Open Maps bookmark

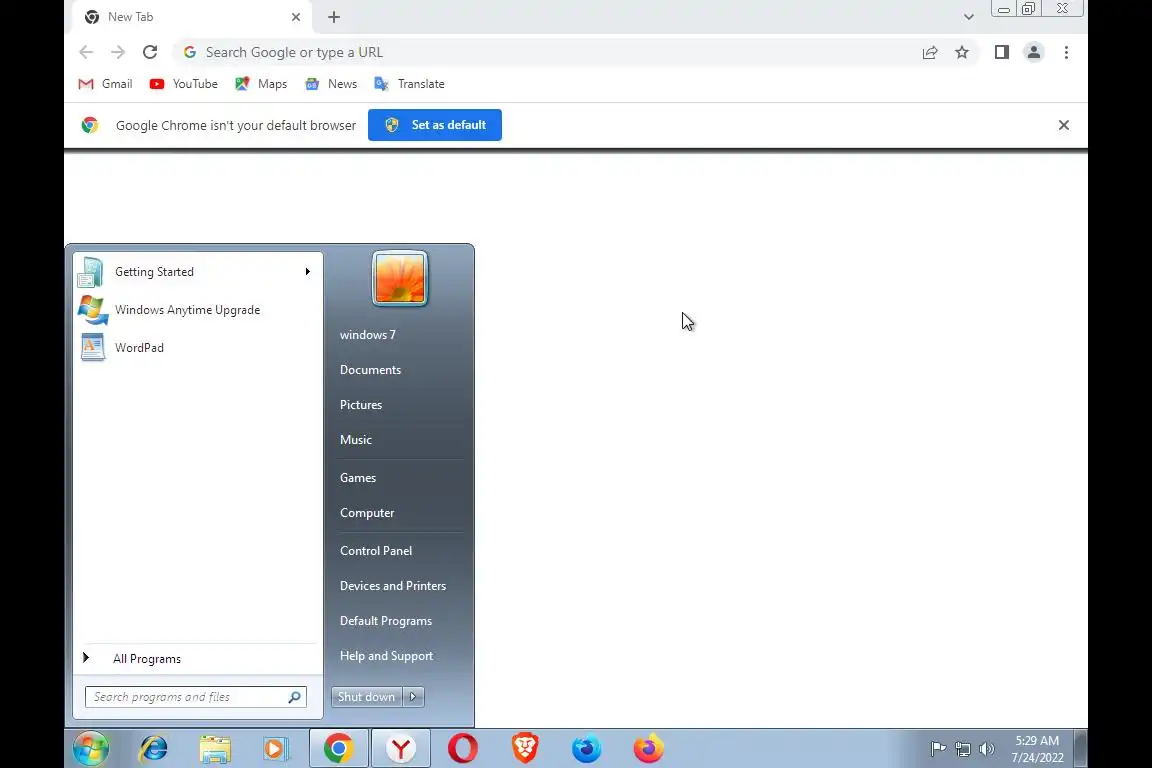click(x=261, y=84)
